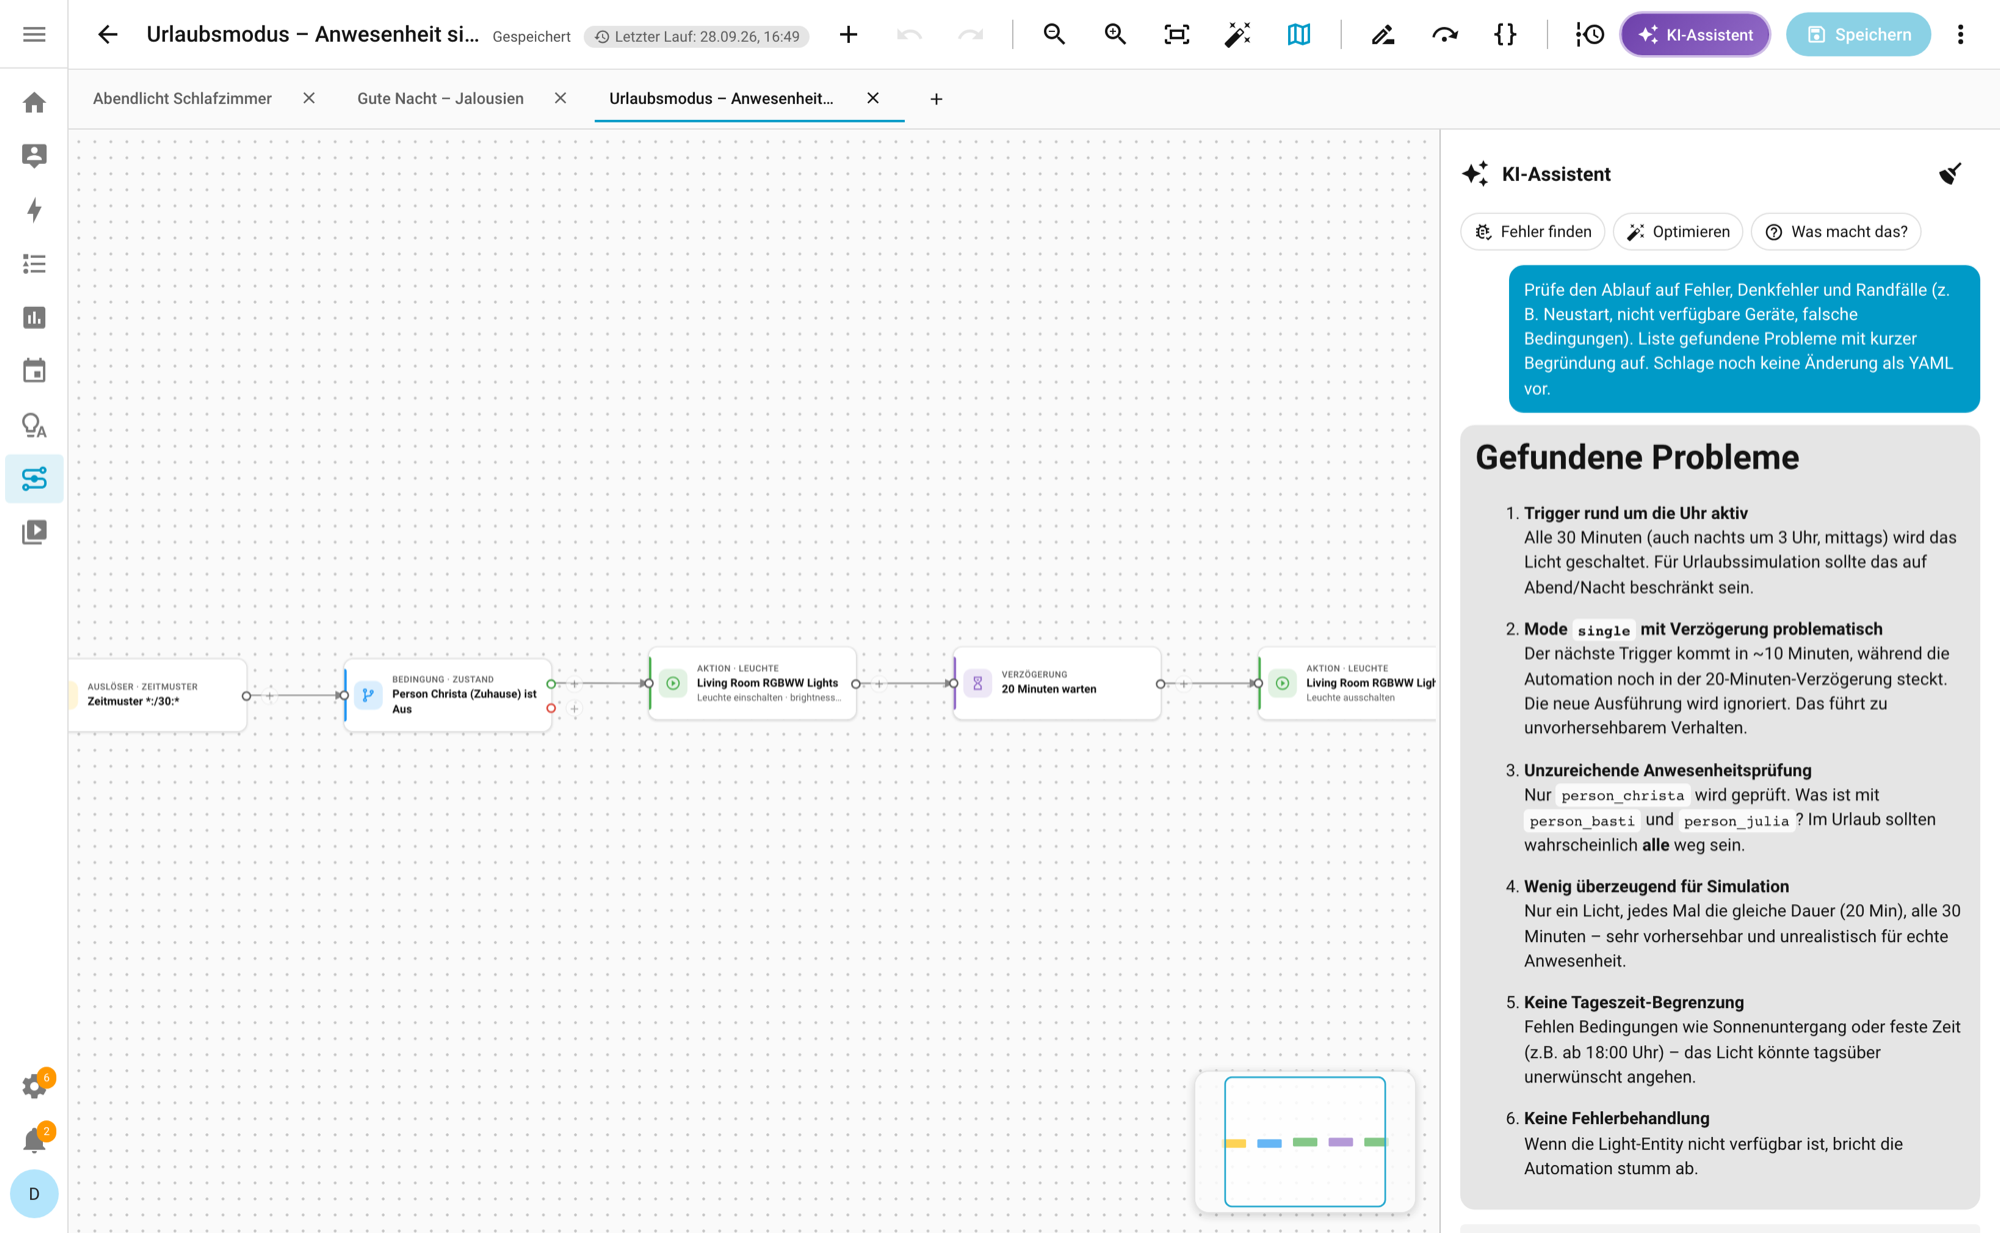Image resolution: width=2000 pixels, height=1233 pixels.
Task: Clear chat with the broom icon
Action: (x=1950, y=174)
